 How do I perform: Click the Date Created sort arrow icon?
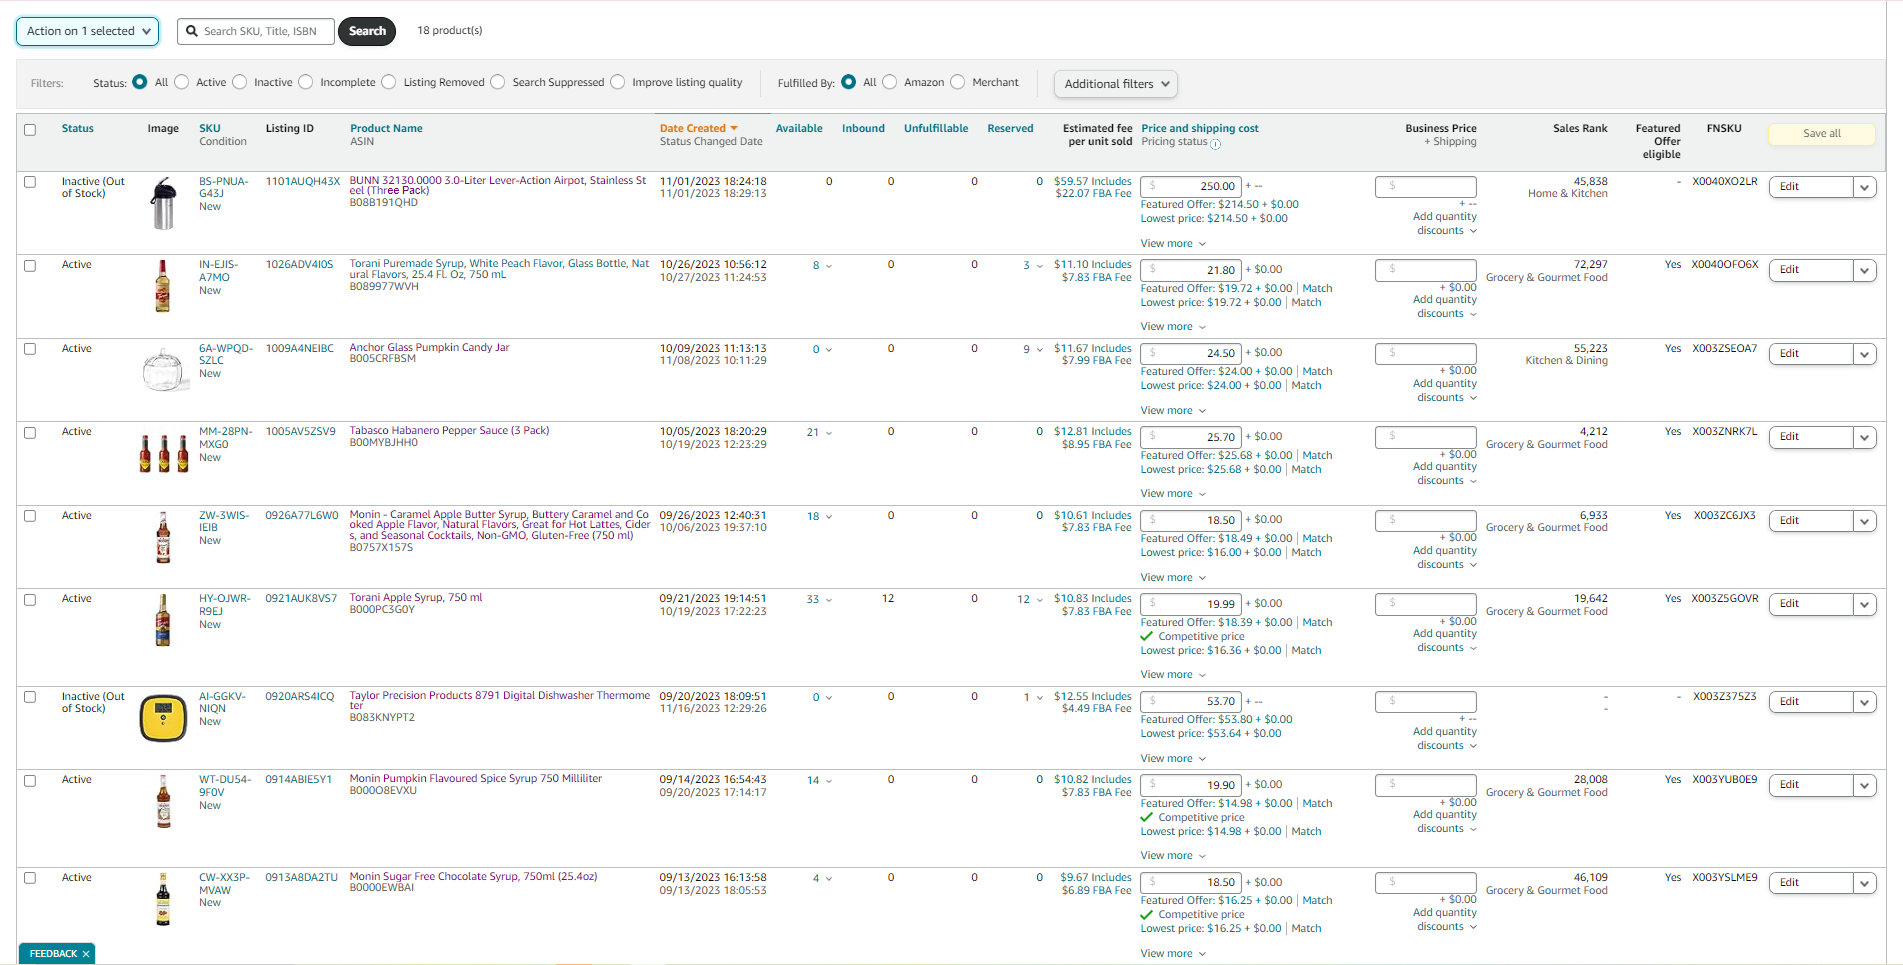(x=734, y=128)
